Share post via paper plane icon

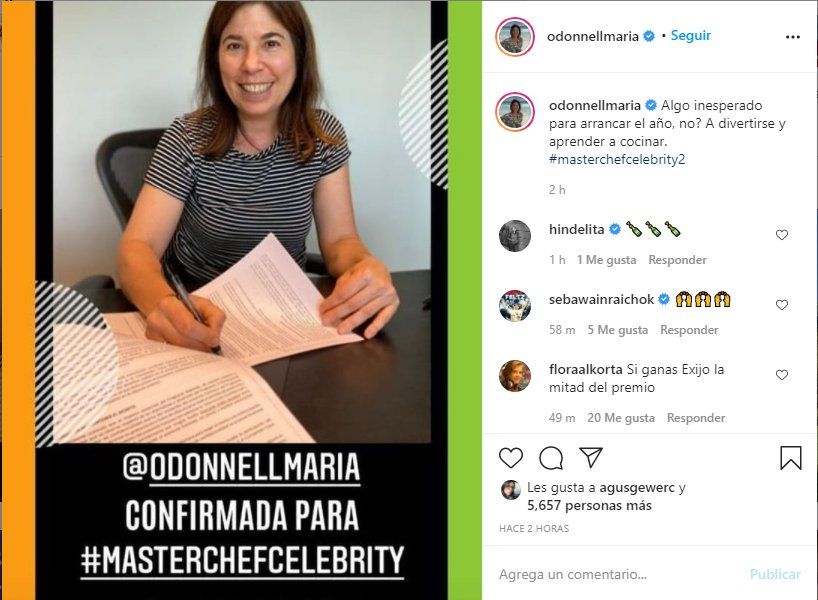(591, 457)
